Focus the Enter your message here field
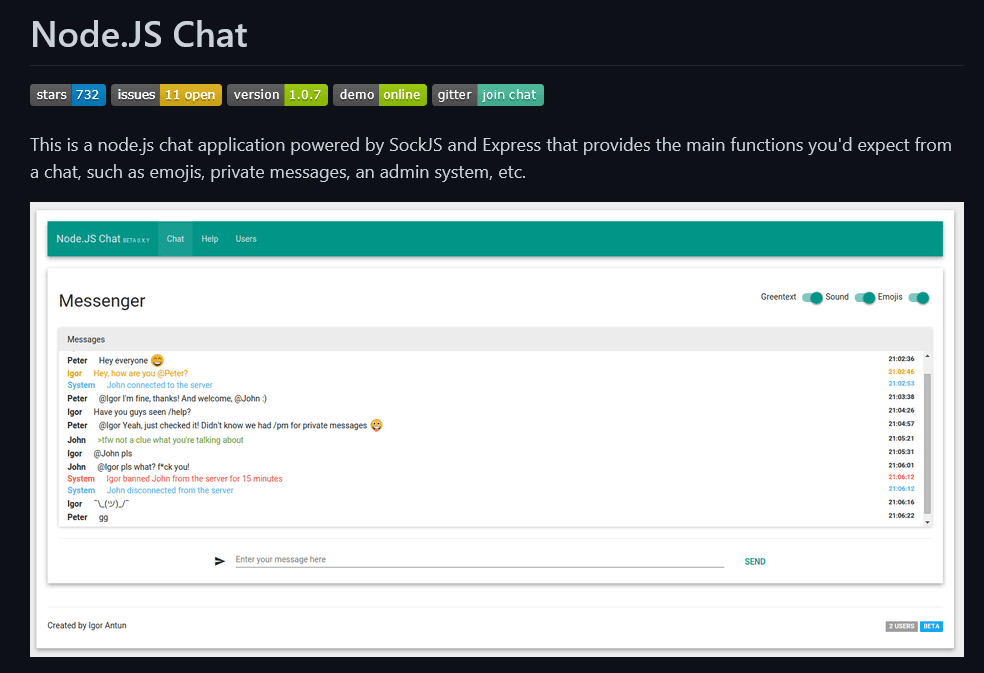 [479, 560]
